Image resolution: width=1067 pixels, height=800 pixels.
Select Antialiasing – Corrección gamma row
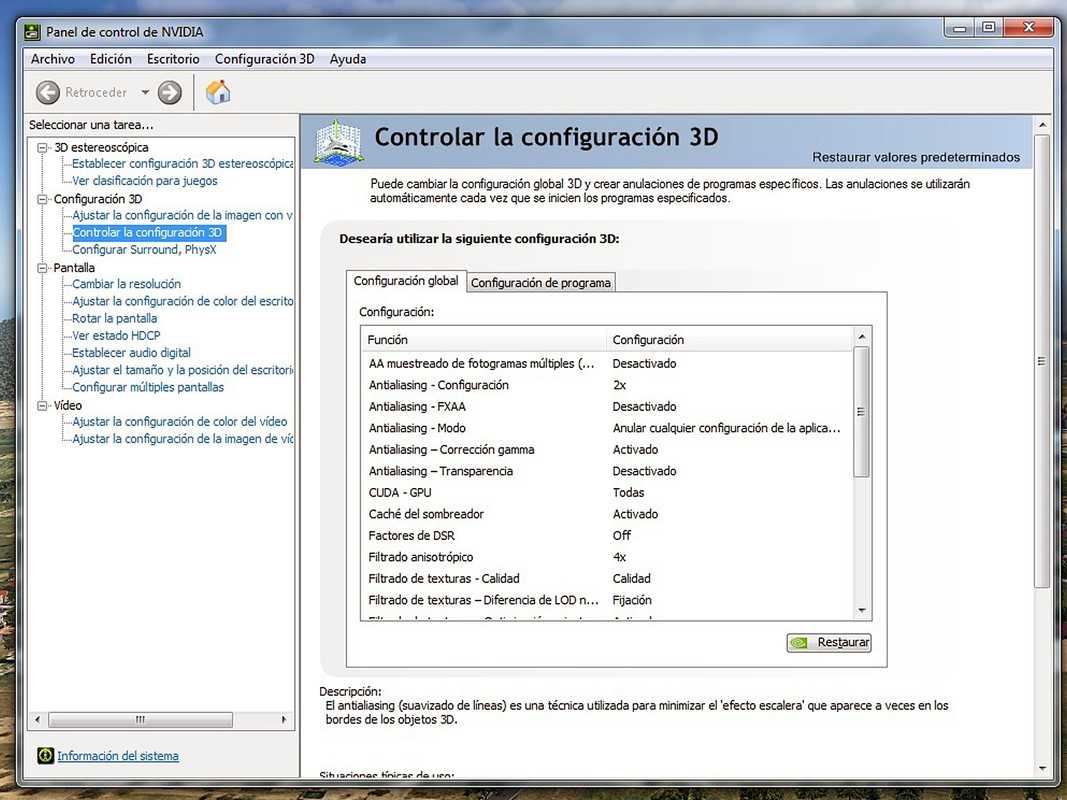607,450
